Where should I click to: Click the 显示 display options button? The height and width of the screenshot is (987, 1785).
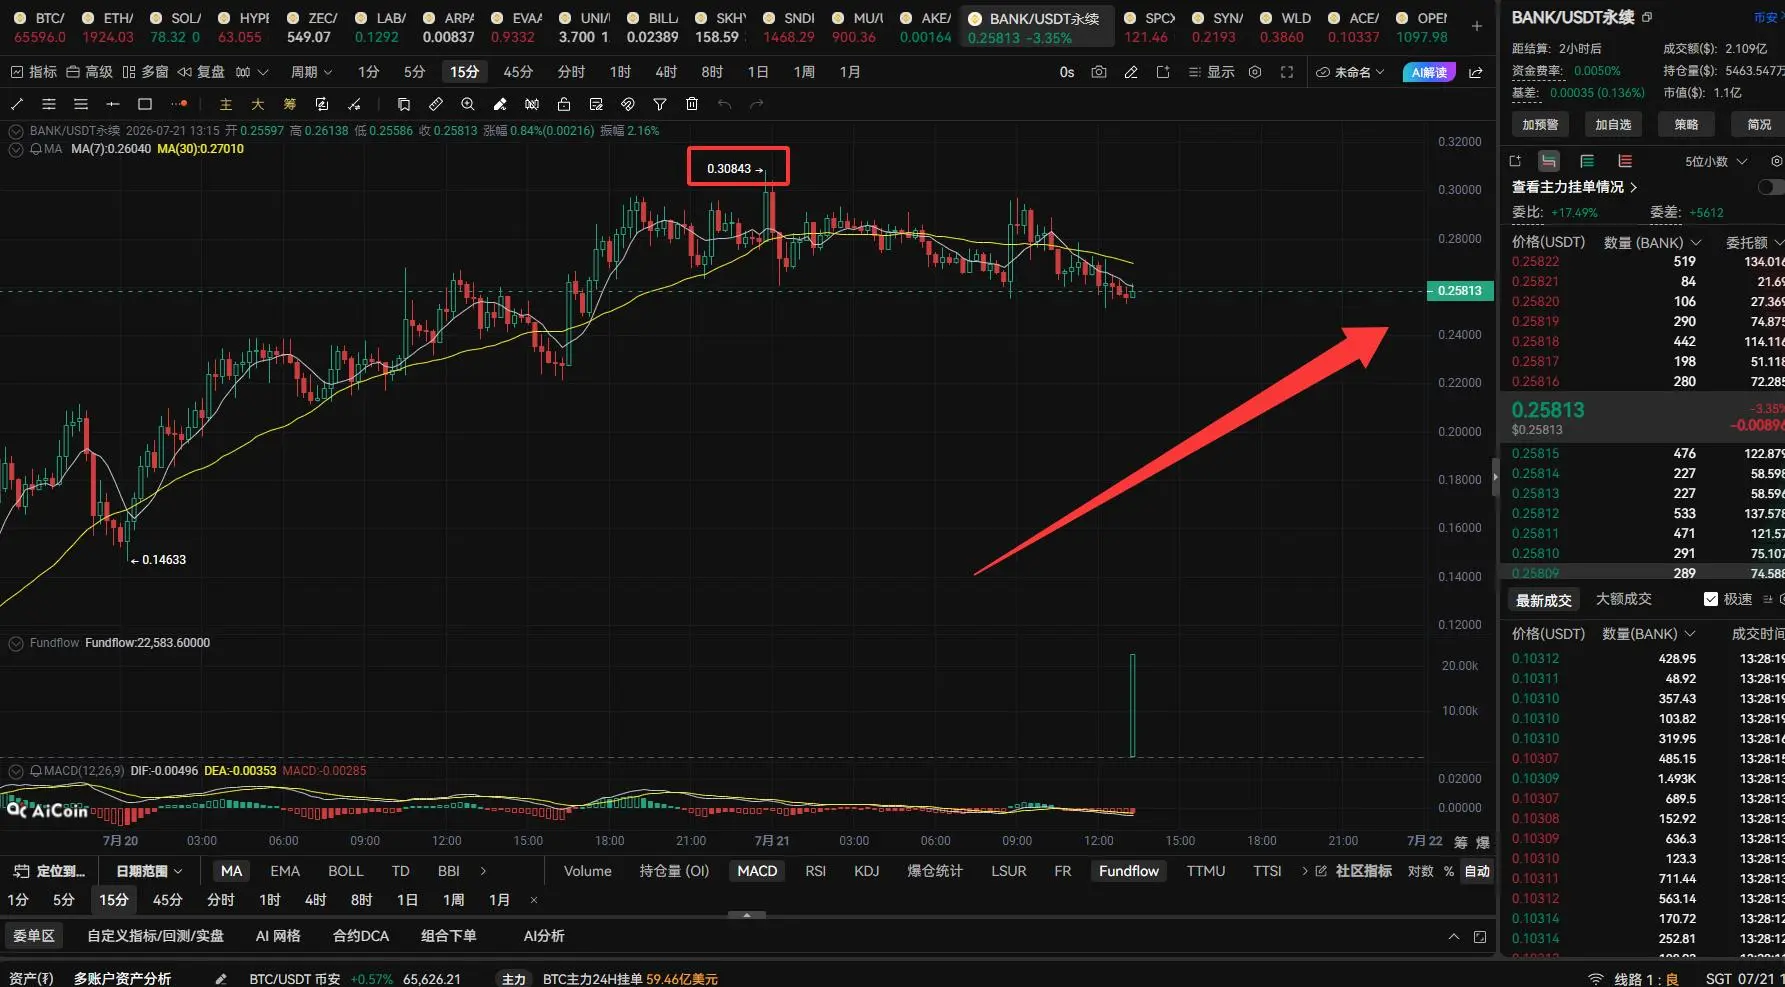point(1211,72)
